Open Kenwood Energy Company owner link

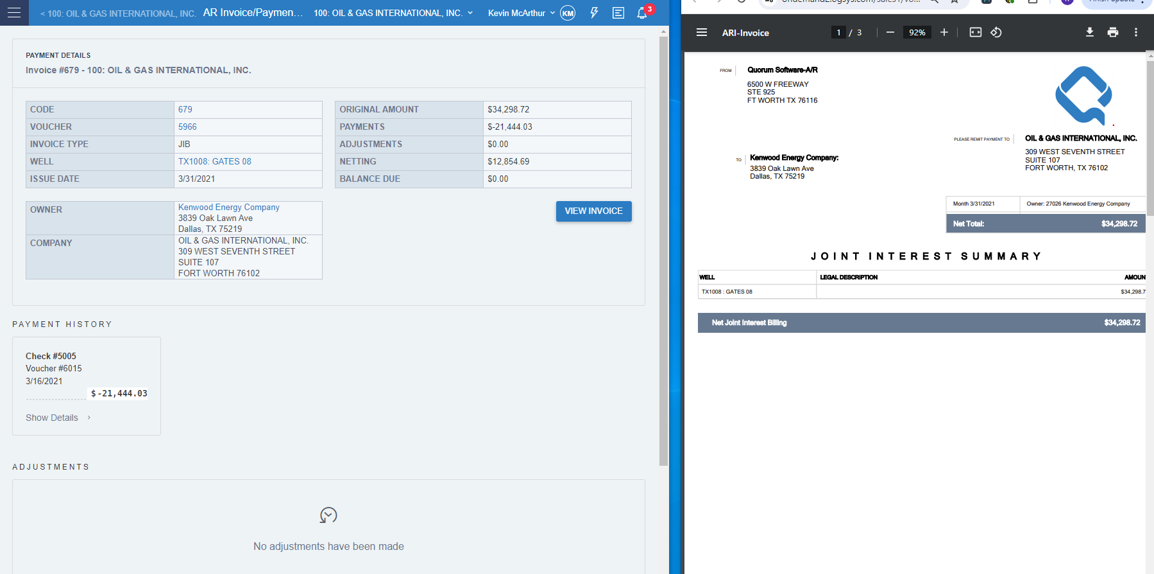[x=229, y=208]
